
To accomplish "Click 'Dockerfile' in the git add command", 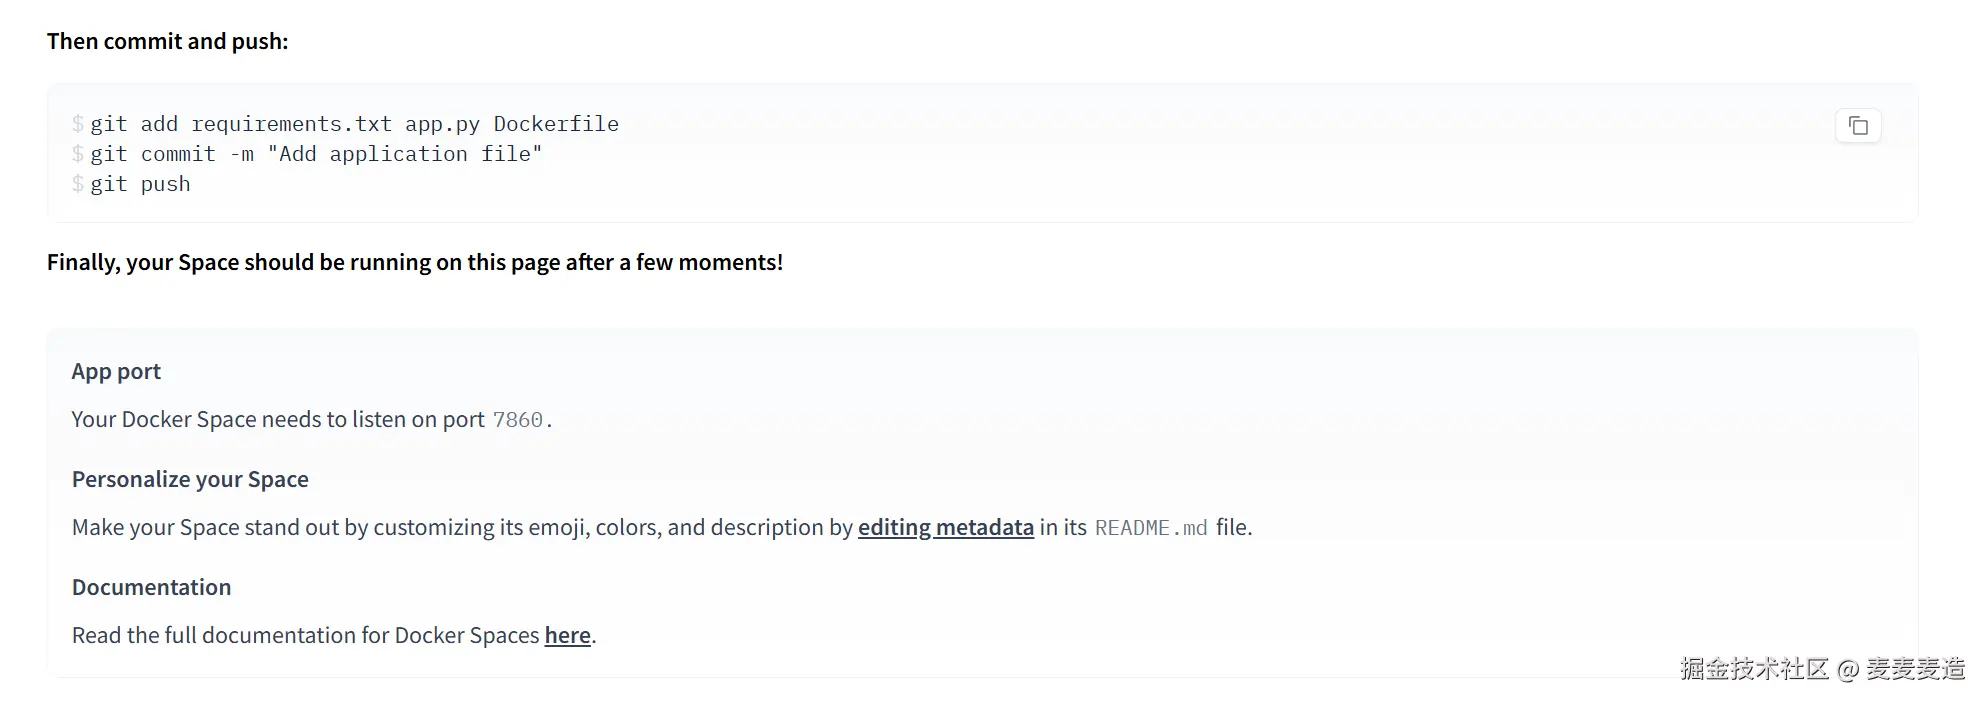I will click(556, 124).
